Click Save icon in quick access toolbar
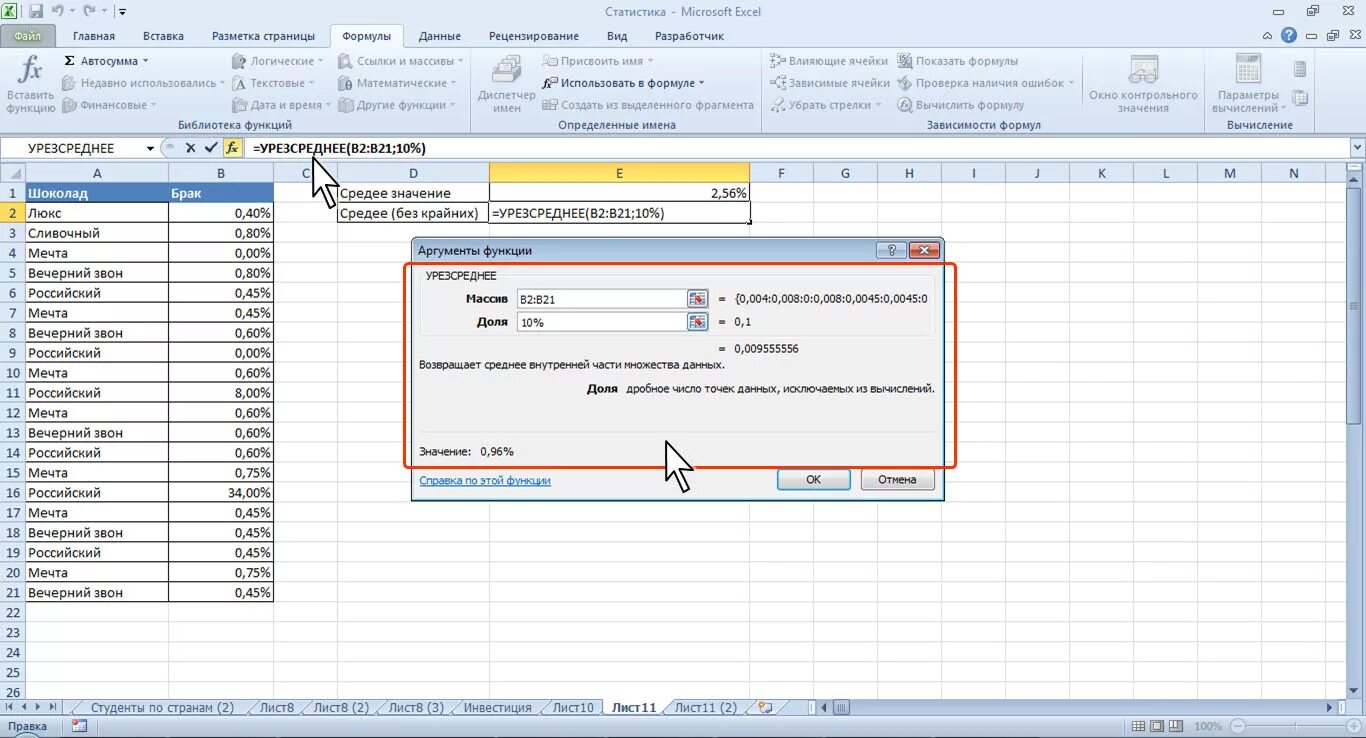Image resolution: width=1366 pixels, height=738 pixels. [x=36, y=12]
